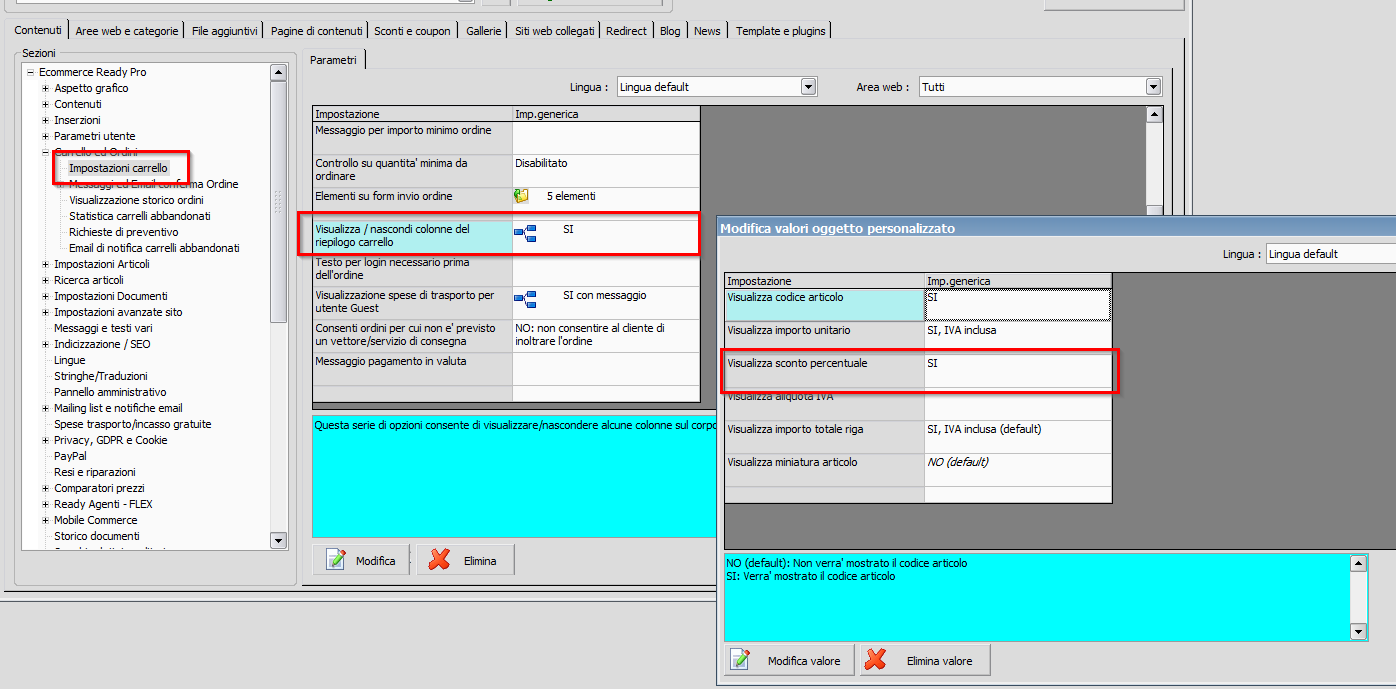1396x689 pixels.
Task: Select the Visualizza sconto percentuale row
Action: pos(918,371)
